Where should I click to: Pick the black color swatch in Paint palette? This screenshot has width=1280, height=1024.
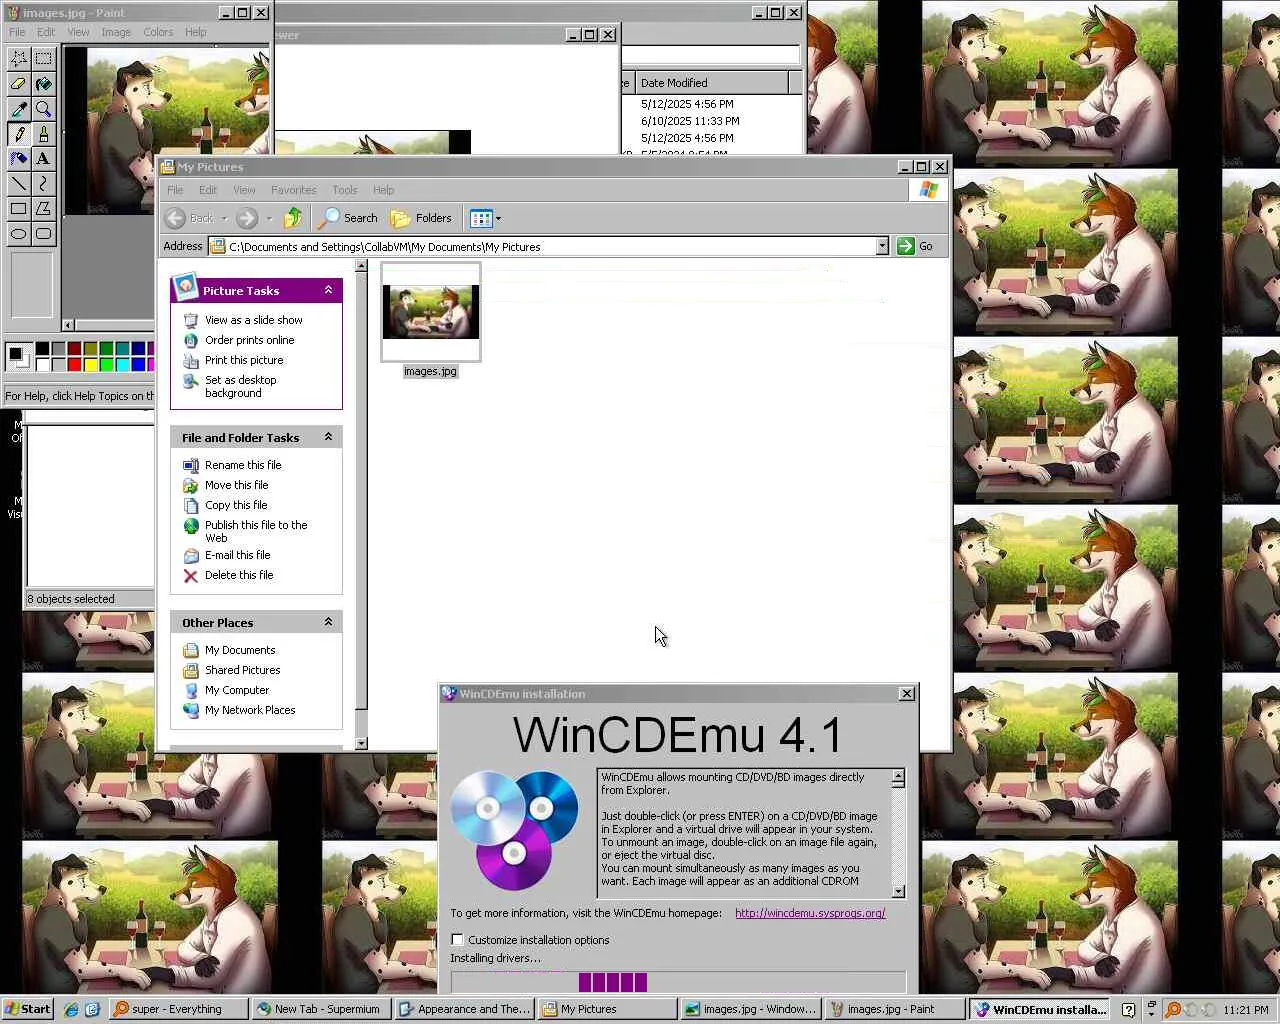pos(42,349)
